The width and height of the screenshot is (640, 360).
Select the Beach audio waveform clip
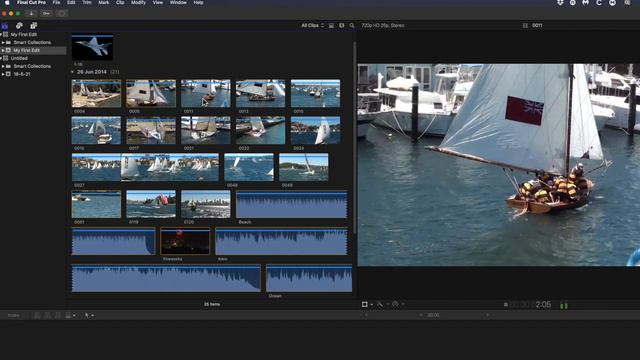291,204
